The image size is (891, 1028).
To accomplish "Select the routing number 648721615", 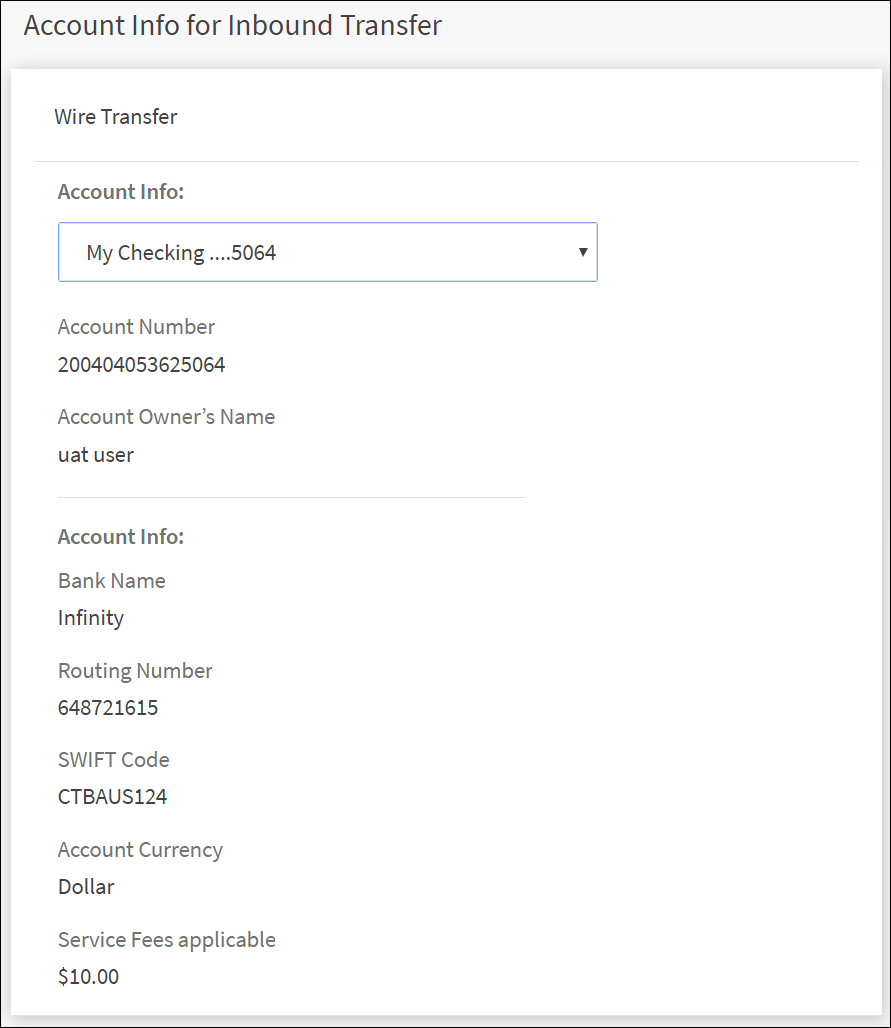I will pyautogui.click(x=108, y=708).
